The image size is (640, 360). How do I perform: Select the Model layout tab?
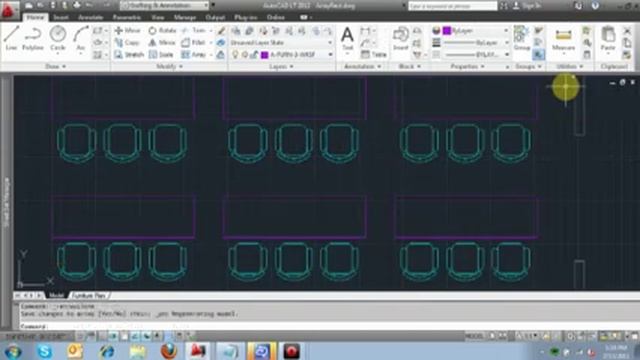click(56, 295)
